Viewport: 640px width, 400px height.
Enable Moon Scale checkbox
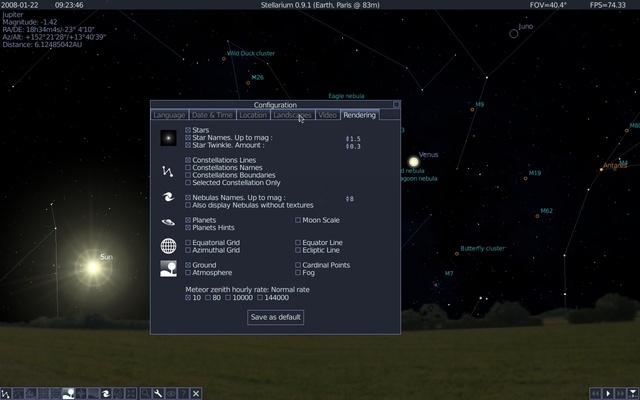tap(298, 220)
